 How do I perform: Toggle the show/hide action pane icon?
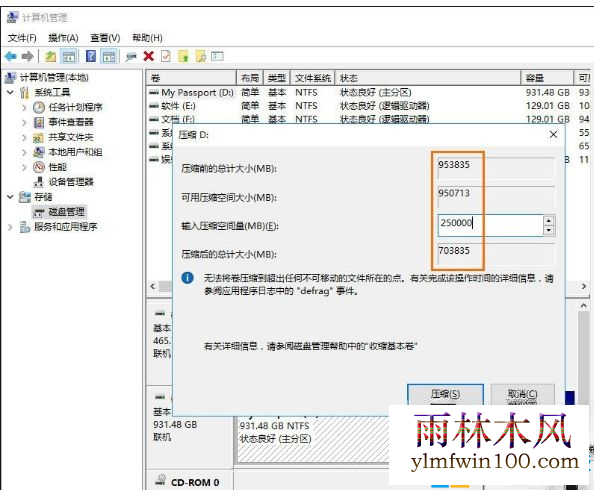point(109,57)
